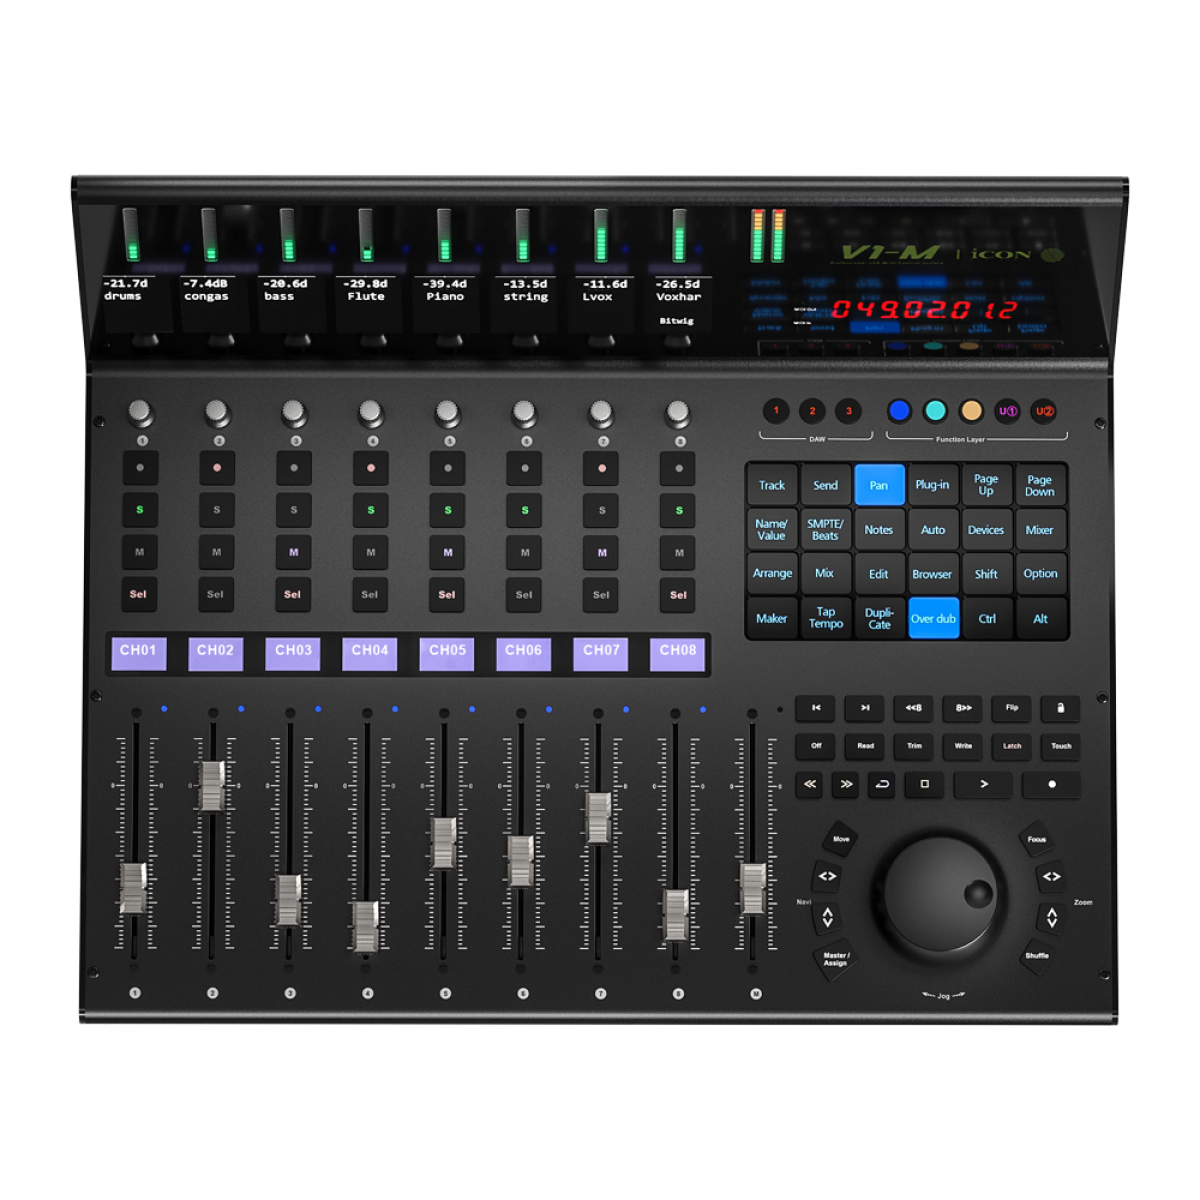Image resolution: width=1200 pixels, height=1200 pixels.
Task: Bank left with the <<8 button
Action: tap(914, 709)
